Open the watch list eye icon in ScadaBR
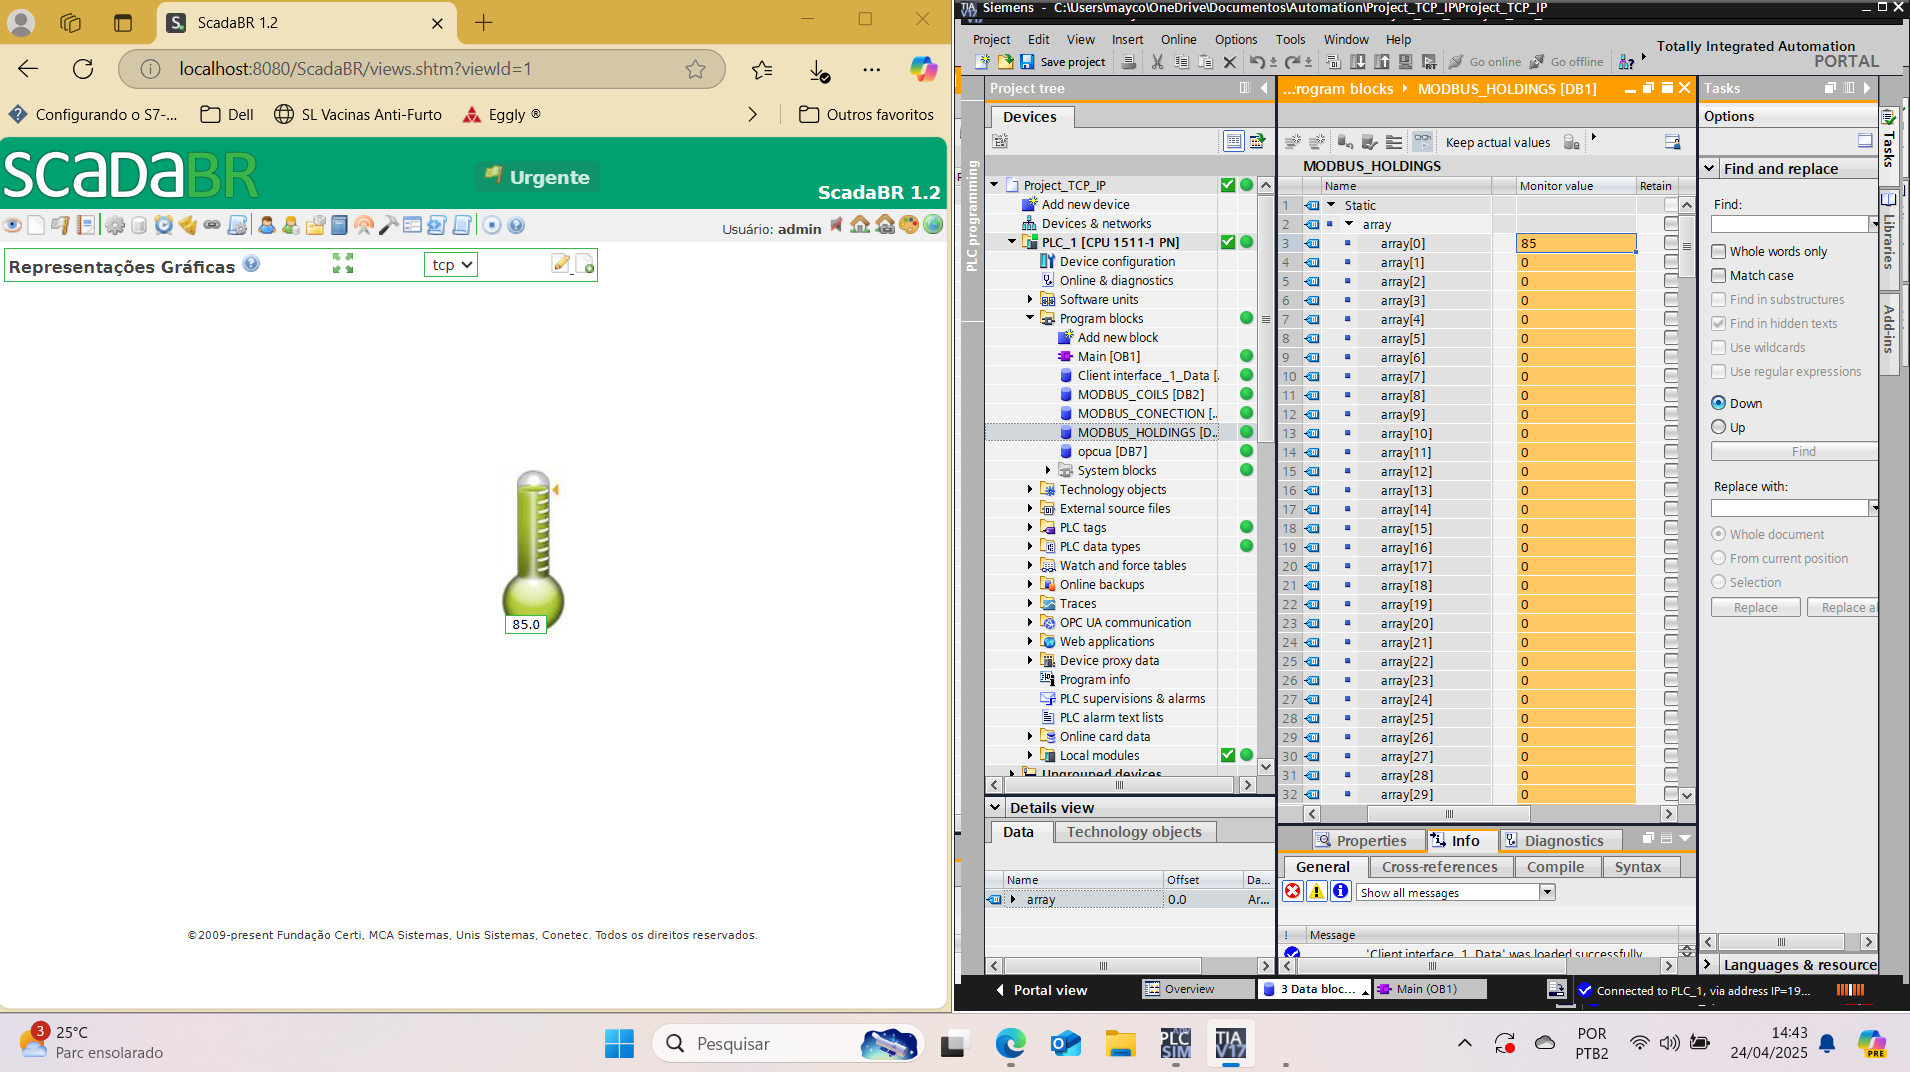Screen dimensions: 1910x1072 pyautogui.click(x=12, y=225)
